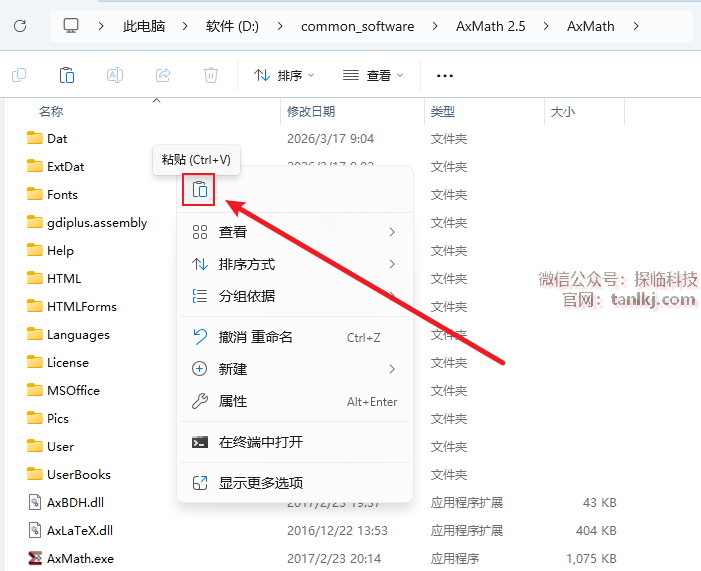Click the refresh icon in address bar

pyautogui.click(x=20, y=26)
